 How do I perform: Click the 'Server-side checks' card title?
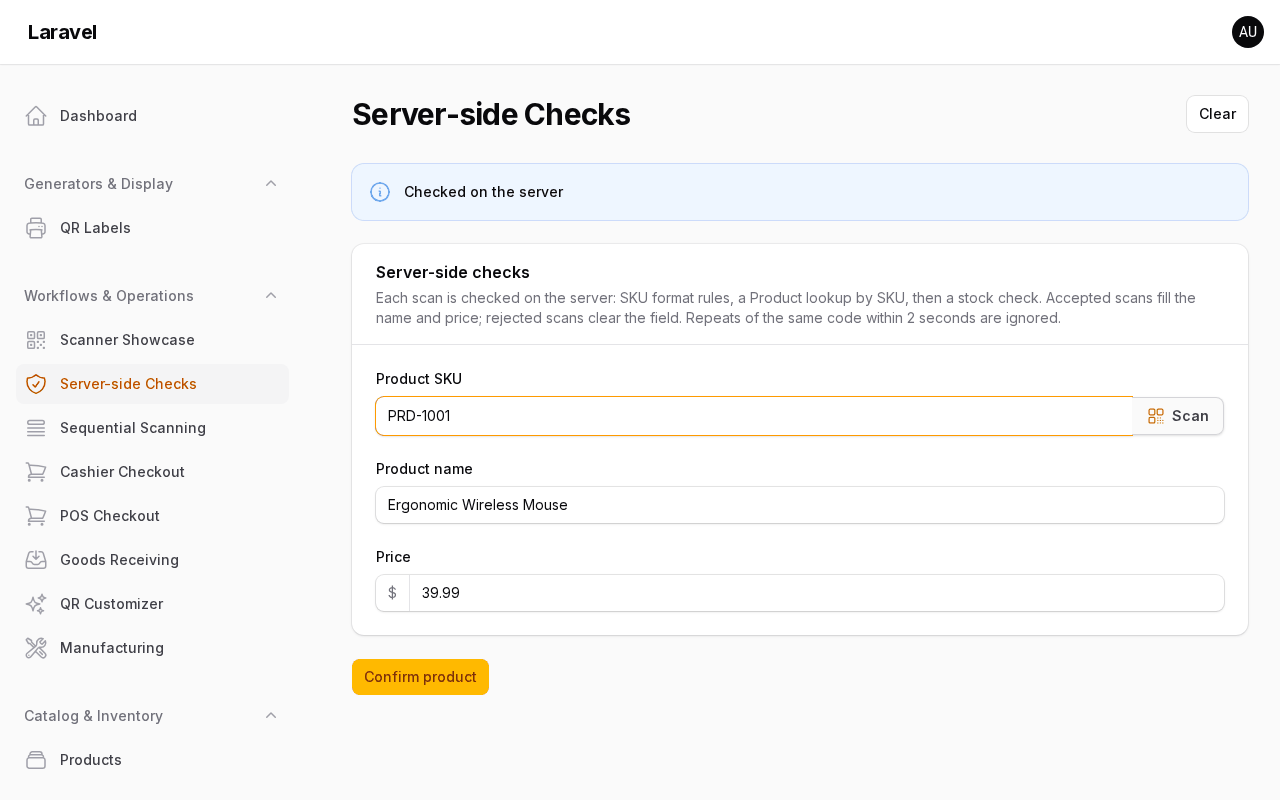(x=453, y=272)
